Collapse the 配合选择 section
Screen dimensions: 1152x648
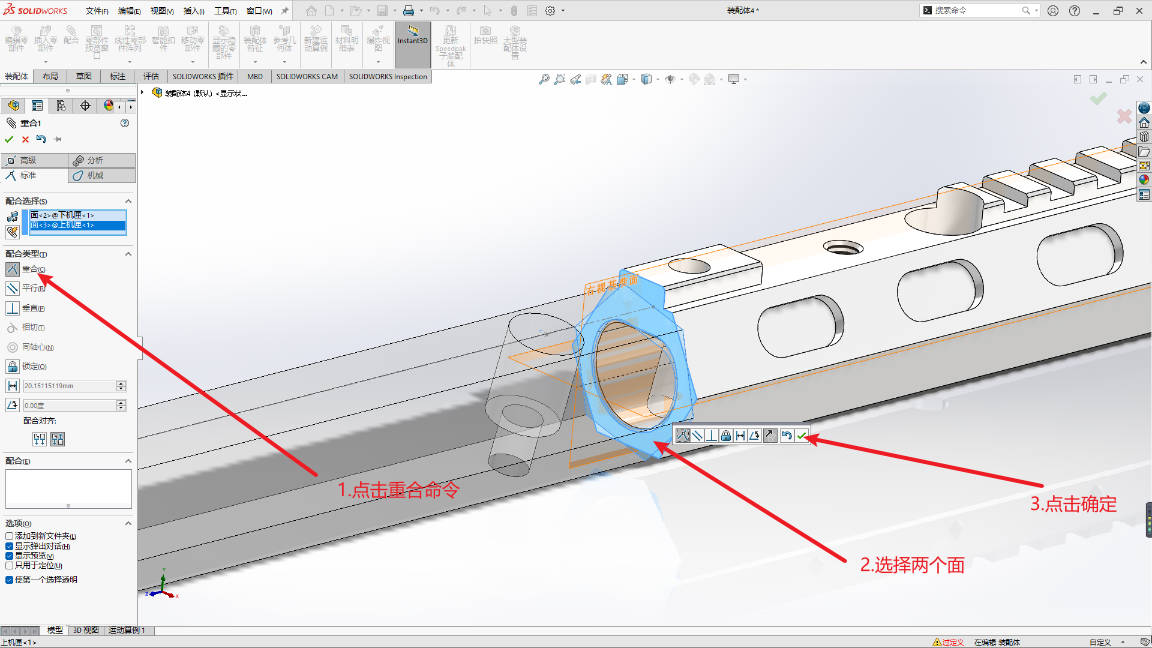pyautogui.click(x=128, y=201)
